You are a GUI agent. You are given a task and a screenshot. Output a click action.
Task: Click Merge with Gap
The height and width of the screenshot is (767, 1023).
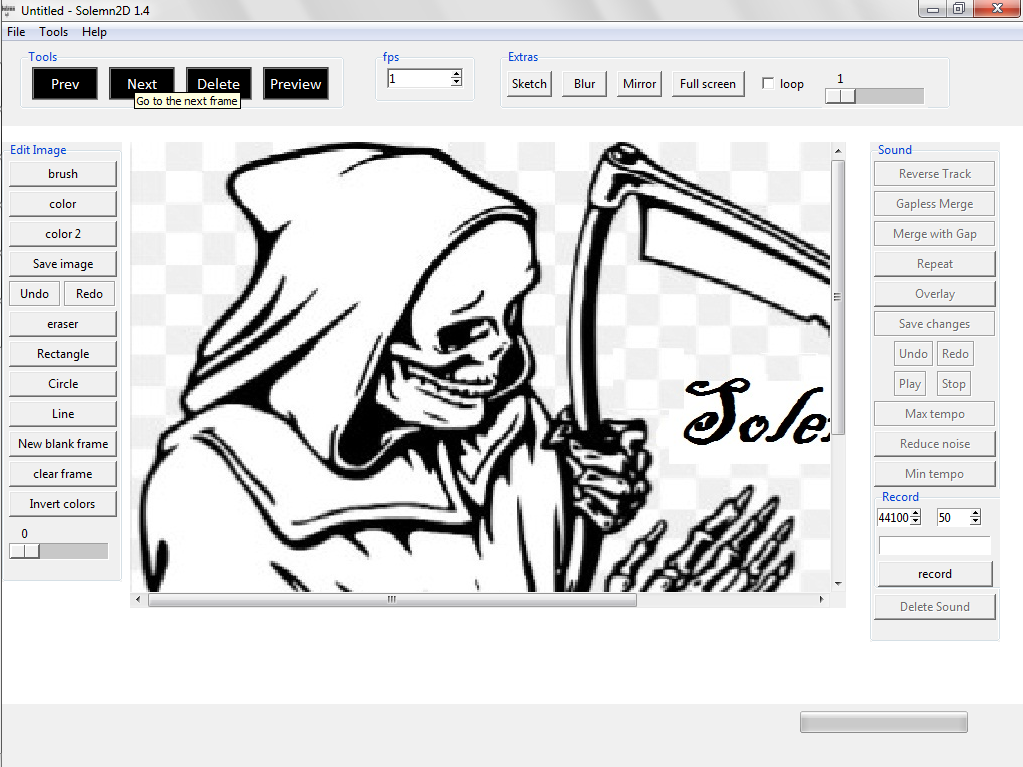point(934,234)
